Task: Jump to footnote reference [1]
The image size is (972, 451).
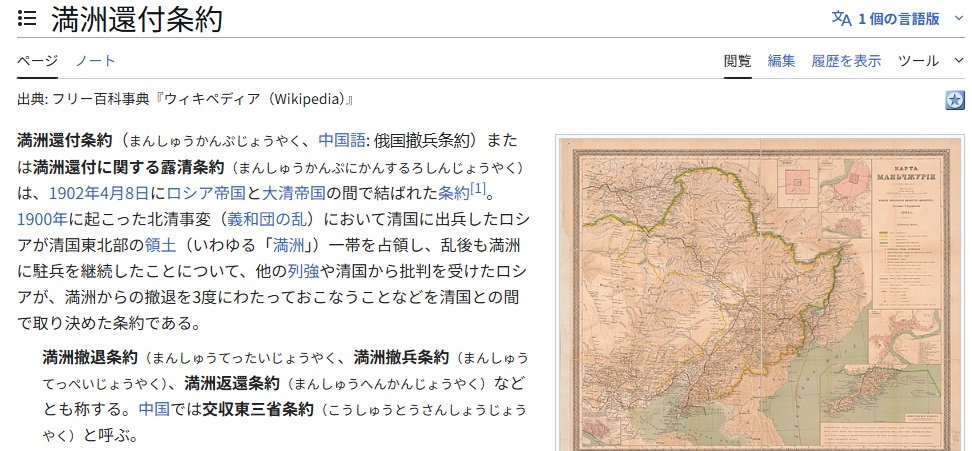Action: coord(477,188)
